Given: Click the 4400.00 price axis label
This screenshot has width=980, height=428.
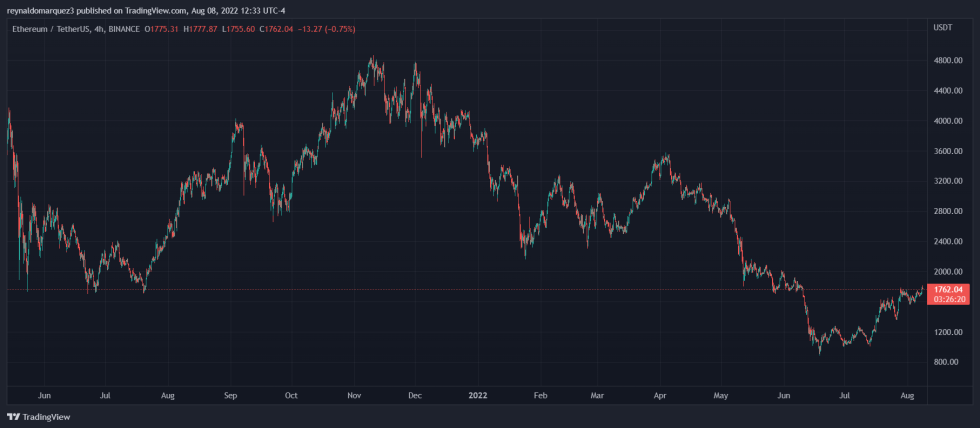Looking at the screenshot, I should coord(948,91).
